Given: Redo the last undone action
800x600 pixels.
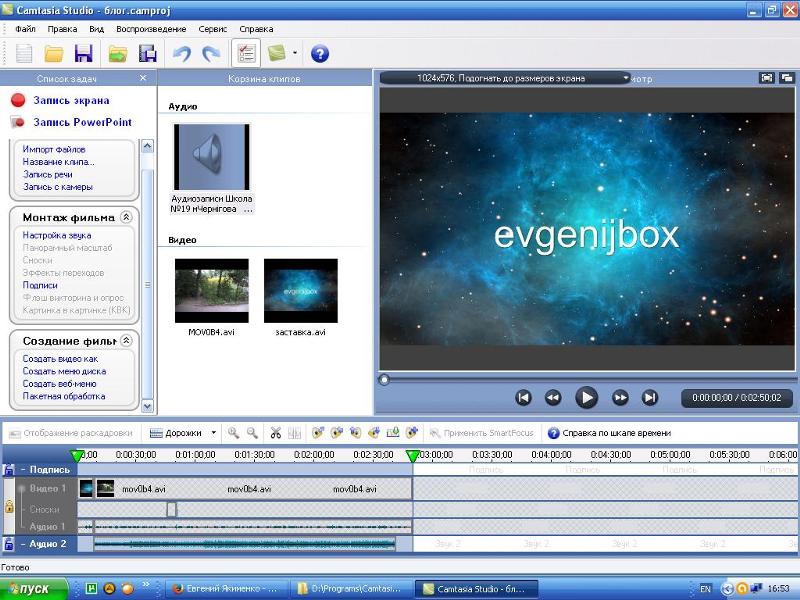Looking at the screenshot, I should (x=211, y=54).
